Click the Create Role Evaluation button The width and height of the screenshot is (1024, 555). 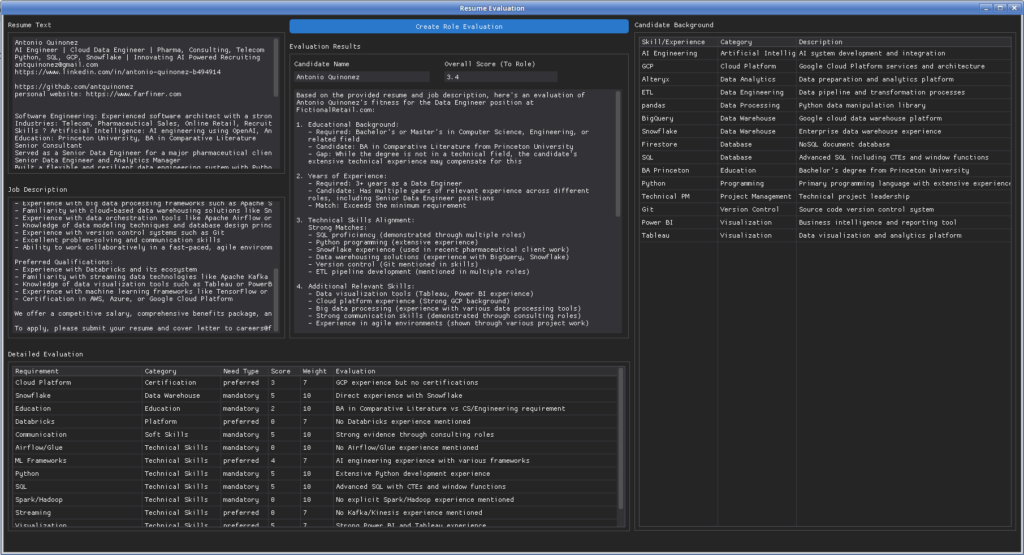[x=459, y=26]
